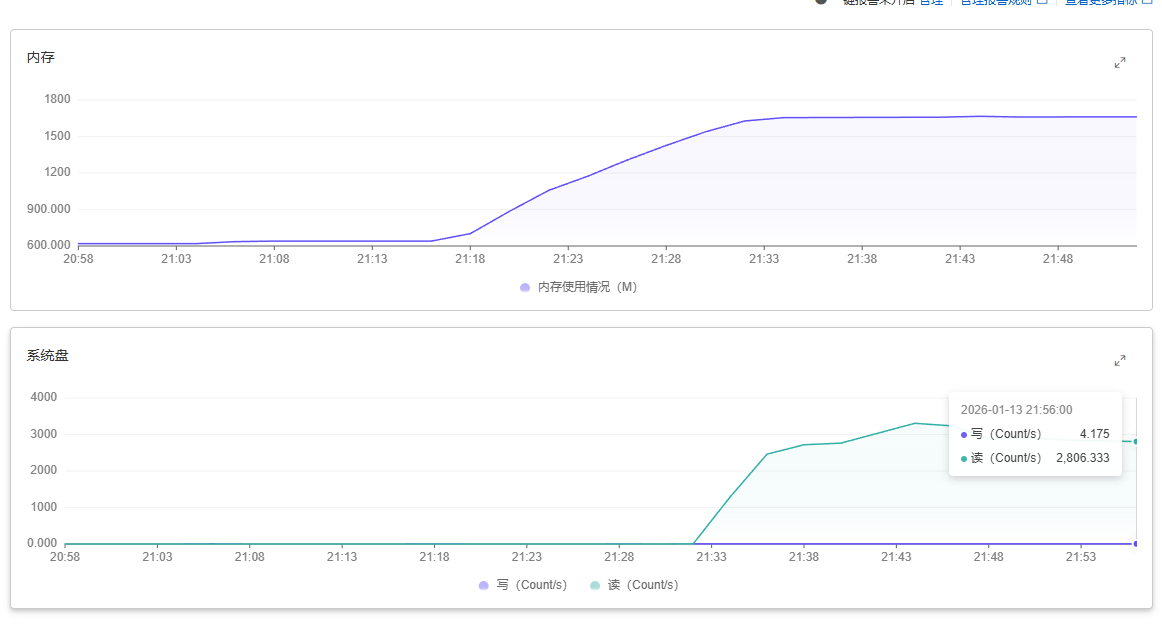The image size is (1162, 633).
Task: Open the 系统盘 chart in fullscreen
Action: point(1120,361)
